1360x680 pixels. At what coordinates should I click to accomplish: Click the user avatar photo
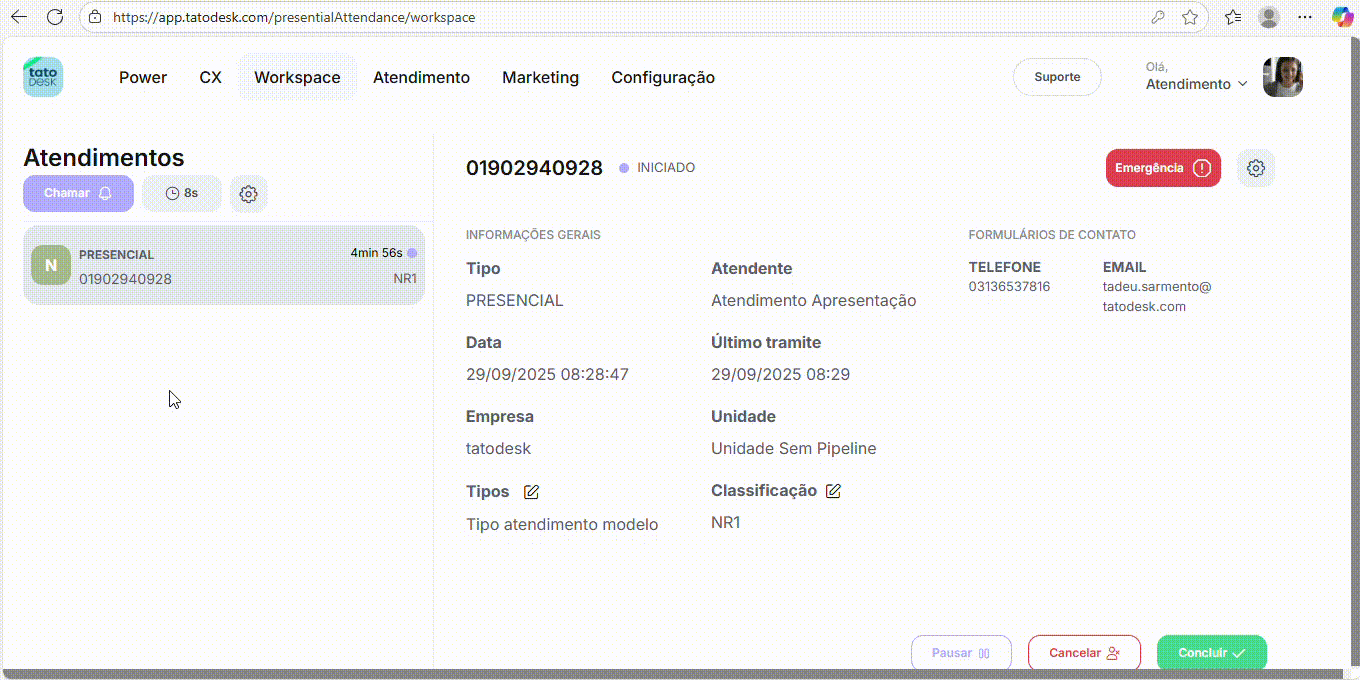(1282, 77)
